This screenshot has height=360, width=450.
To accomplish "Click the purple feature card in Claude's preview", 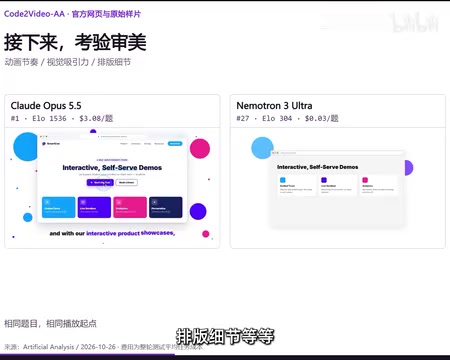I will click(94, 207).
